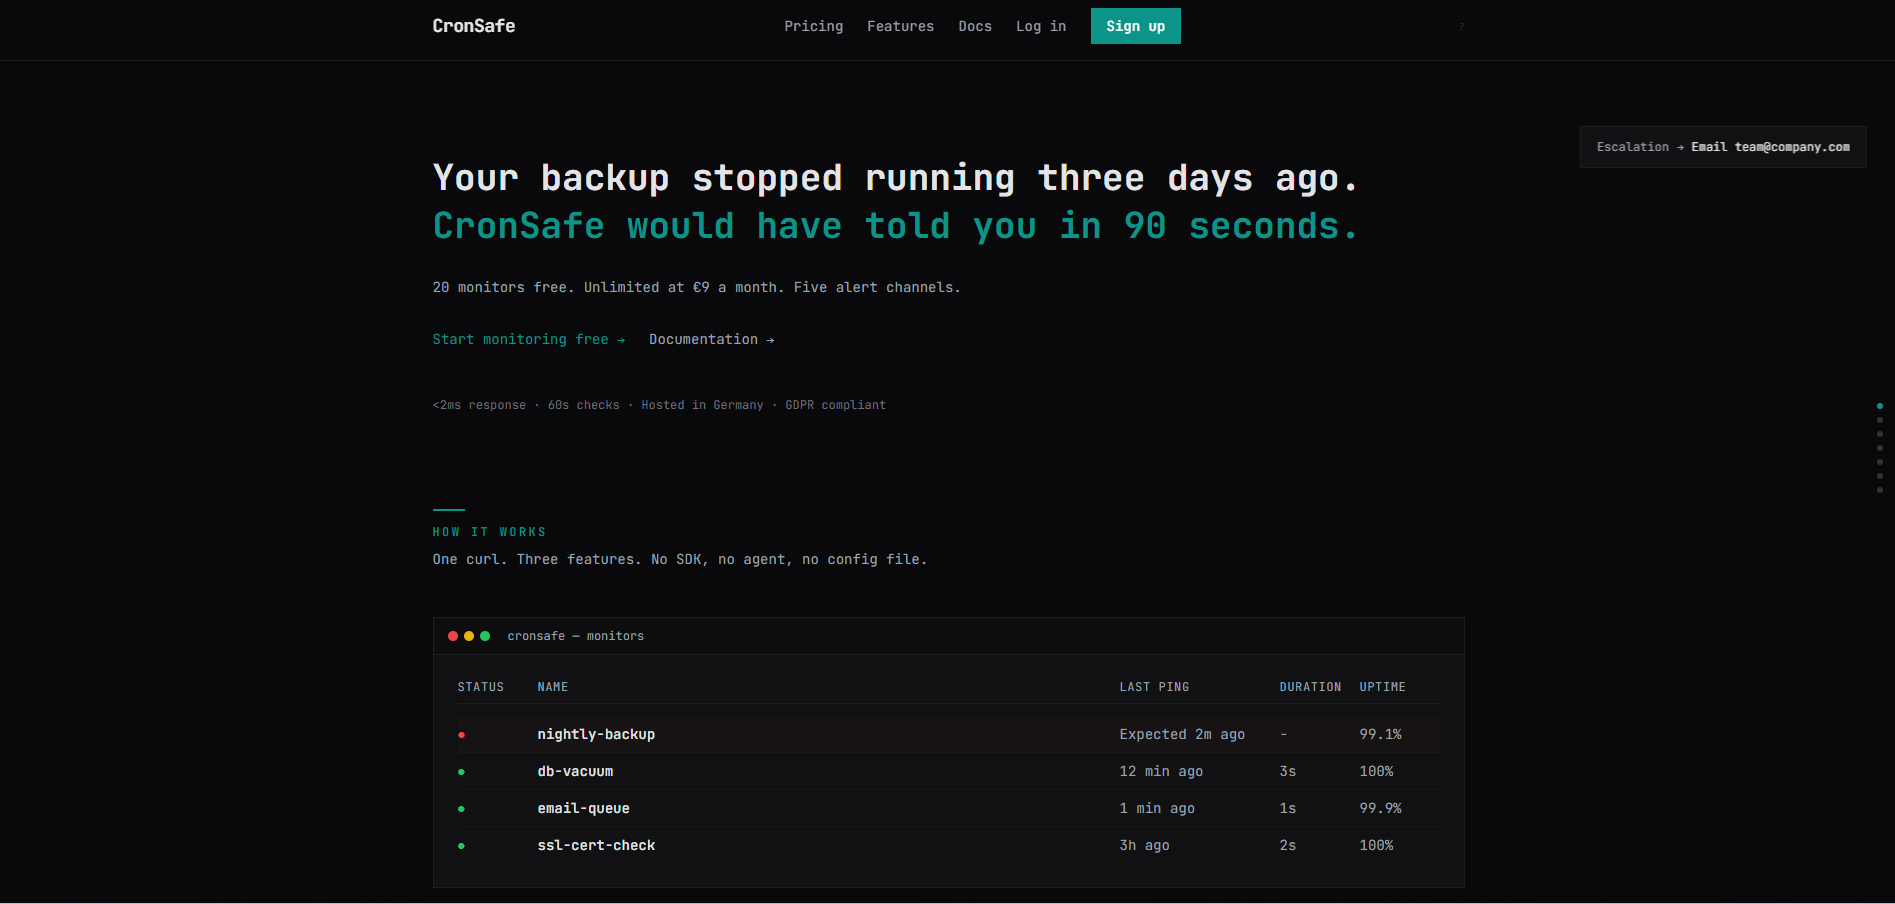Click the yellow dot in terminal title bar
The height and width of the screenshot is (904, 1895).
click(469, 636)
